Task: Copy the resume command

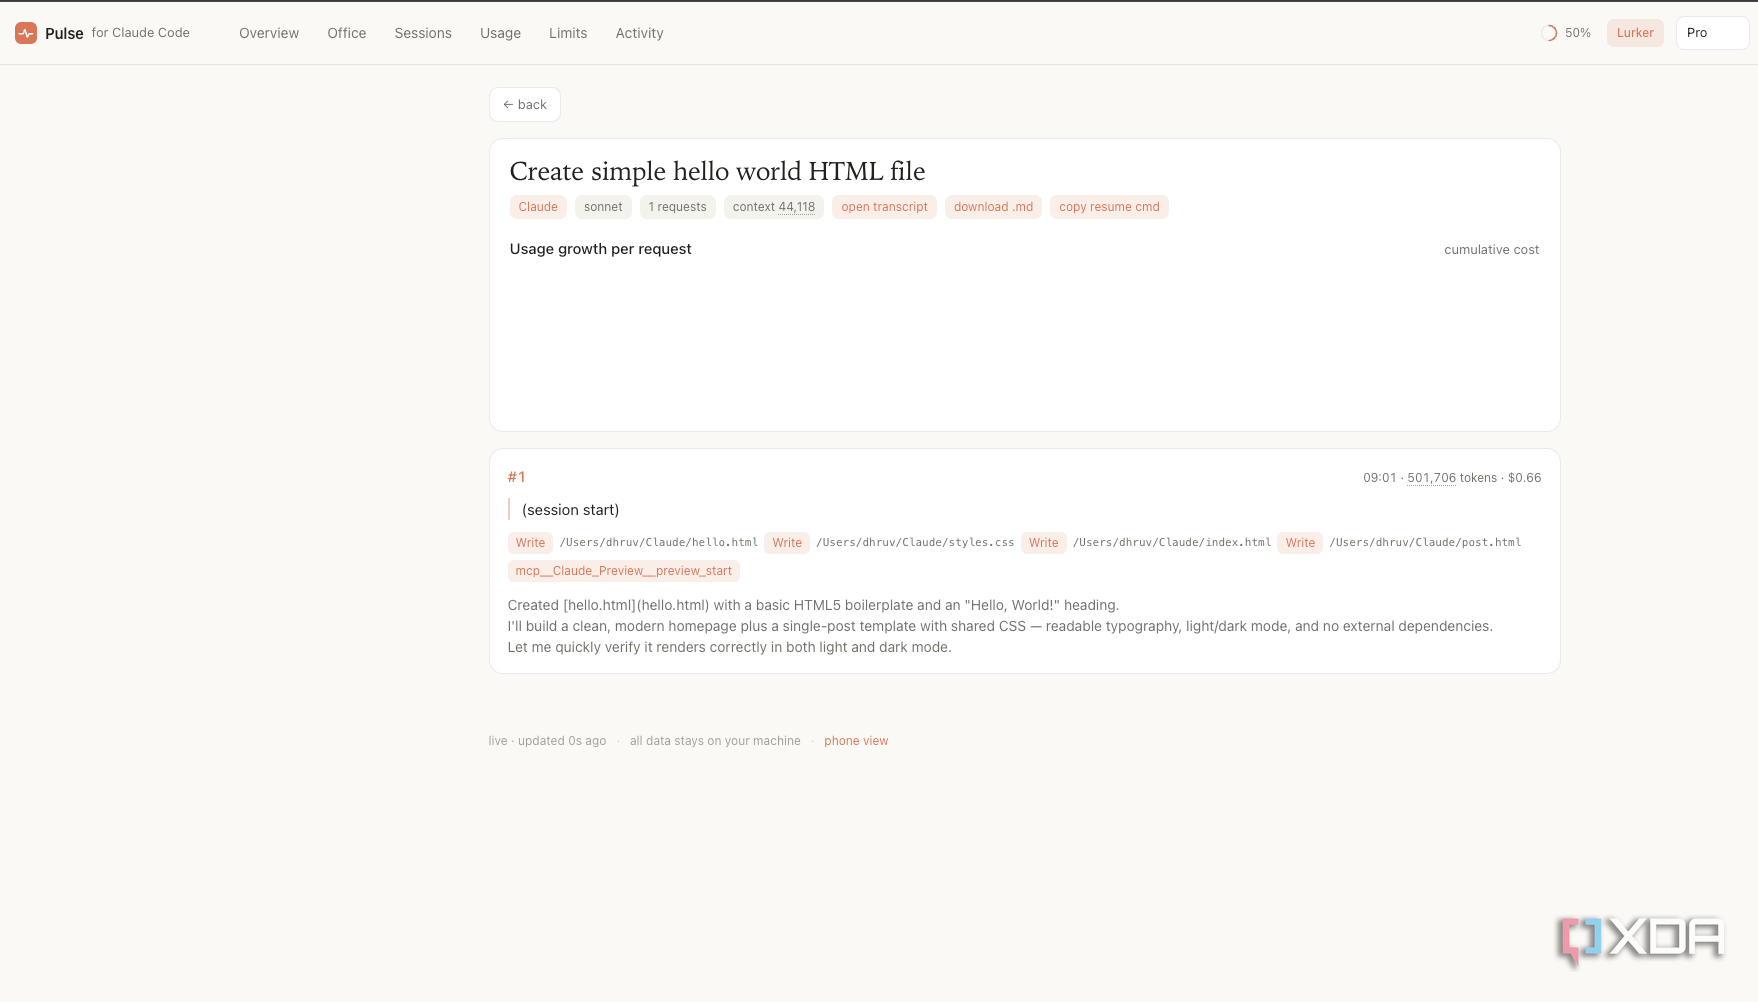Action: coord(1109,207)
